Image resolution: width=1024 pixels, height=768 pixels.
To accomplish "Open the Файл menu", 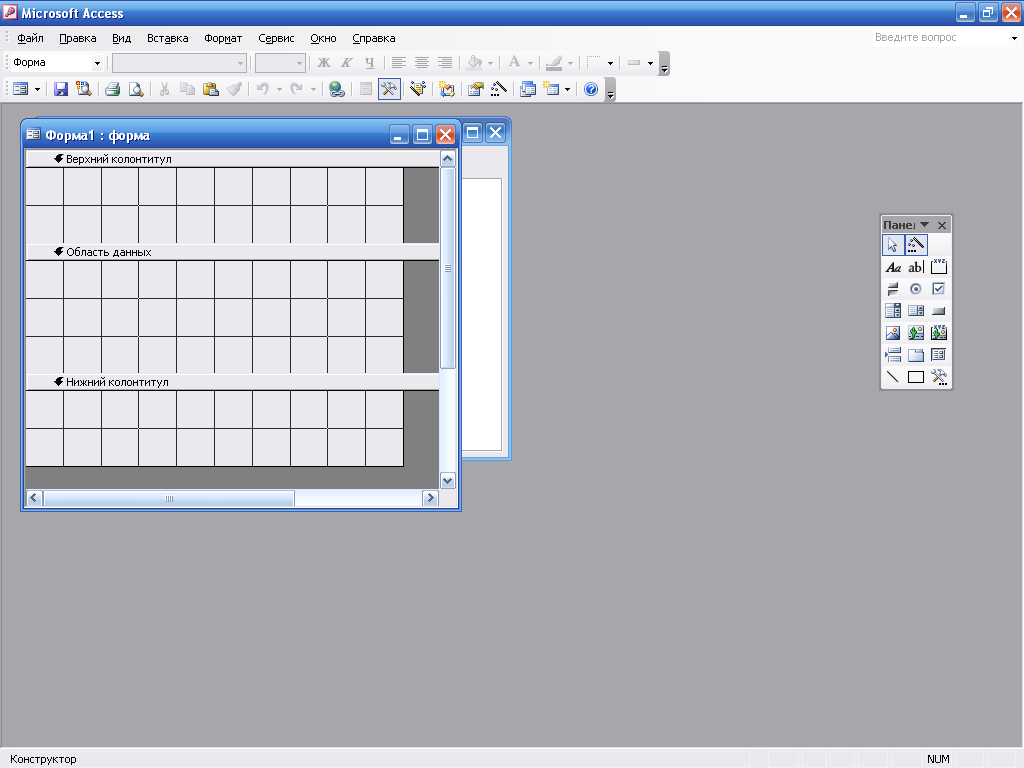I will pos(30,38).
